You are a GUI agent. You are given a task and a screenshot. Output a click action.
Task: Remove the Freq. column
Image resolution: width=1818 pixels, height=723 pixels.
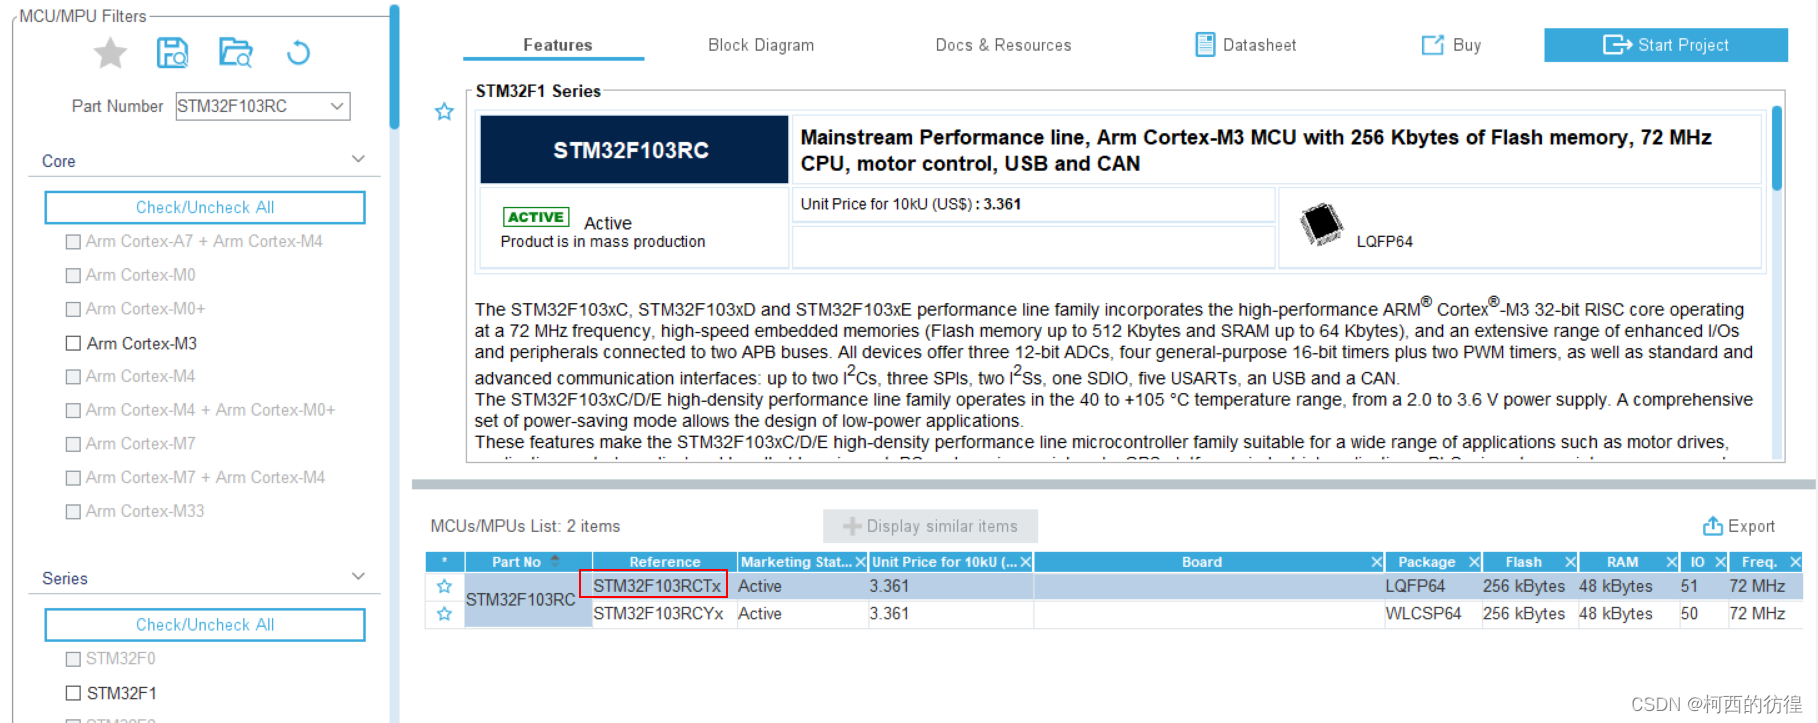click(1795, 562)
